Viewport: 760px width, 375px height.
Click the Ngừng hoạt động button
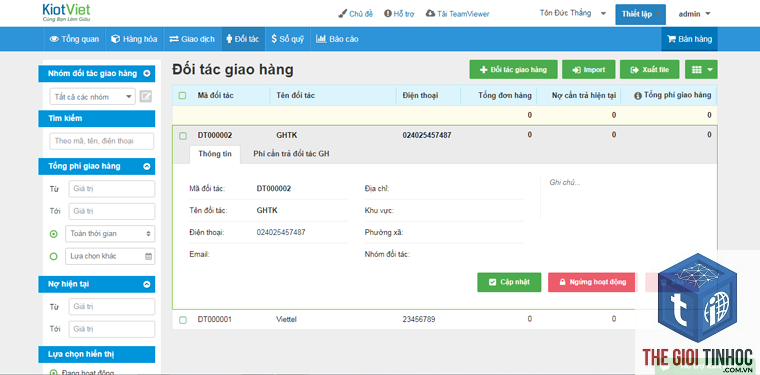(x=591, y=282)
